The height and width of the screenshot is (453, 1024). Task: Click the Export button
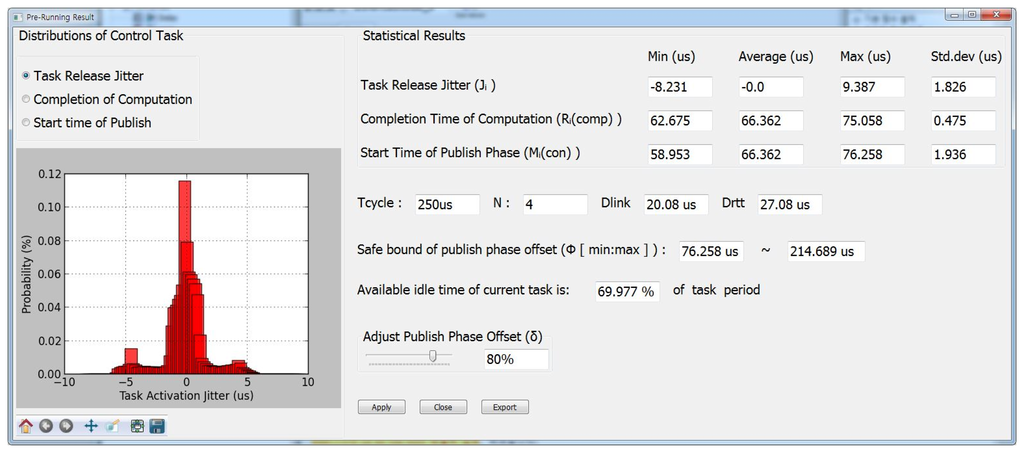[x=505, y=407]
